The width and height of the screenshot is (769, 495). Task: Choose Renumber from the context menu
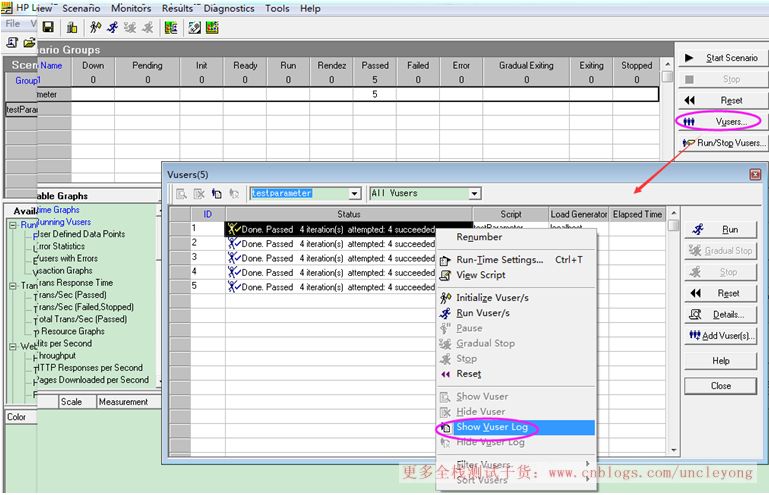click(x=516, y=237)
